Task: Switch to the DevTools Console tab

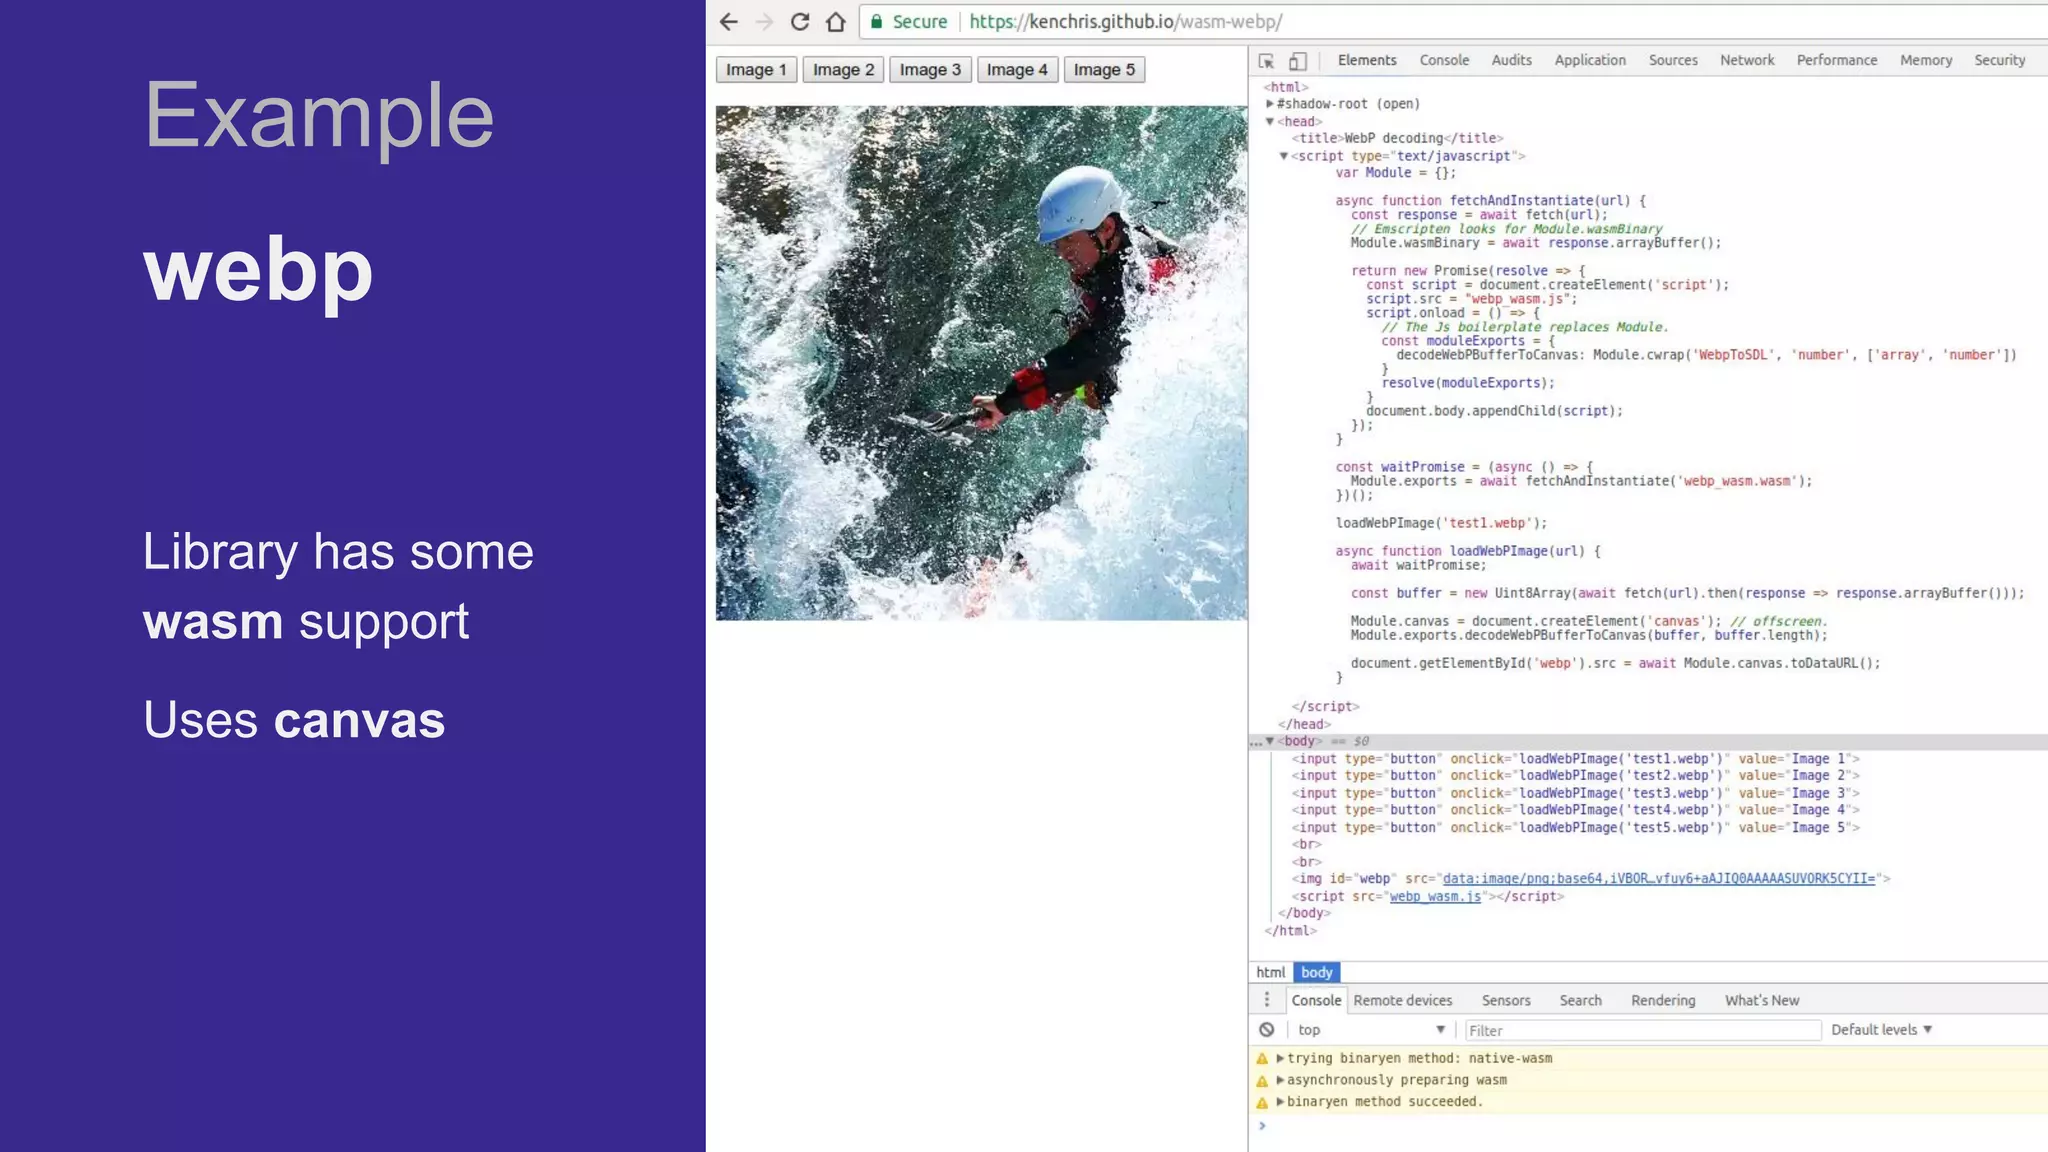Action: coord(1444,61)
